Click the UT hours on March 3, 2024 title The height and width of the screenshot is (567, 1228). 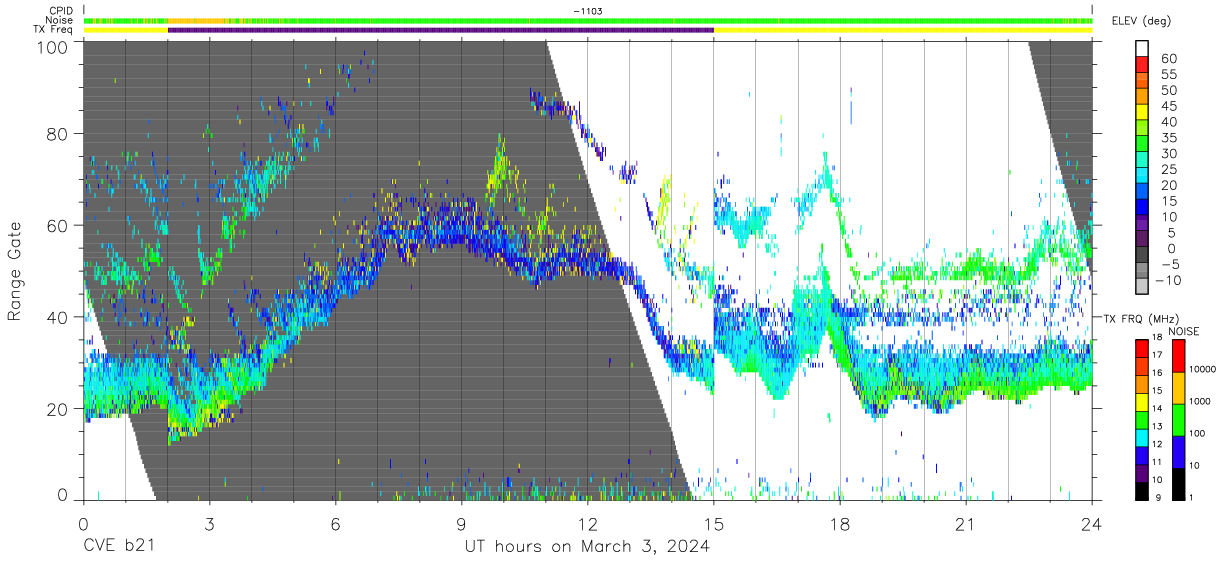[x=588, y=547]
